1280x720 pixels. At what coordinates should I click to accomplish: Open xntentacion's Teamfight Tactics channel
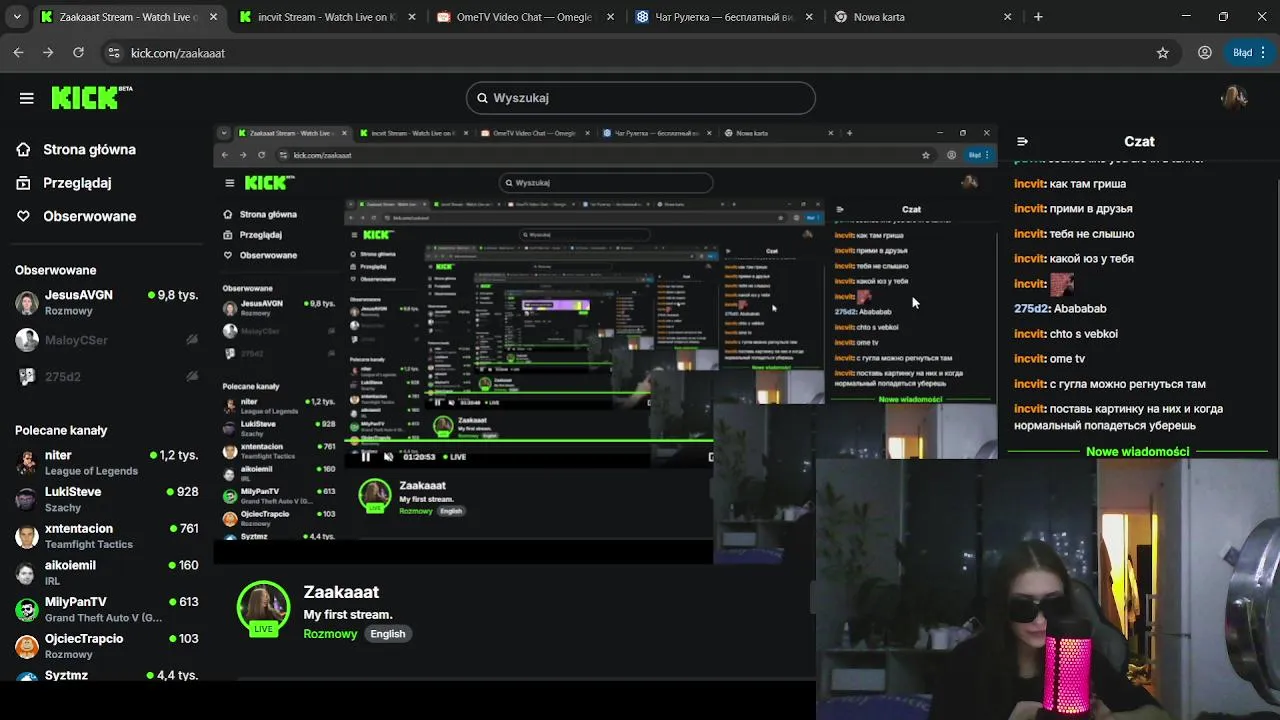tap(106, 536)
